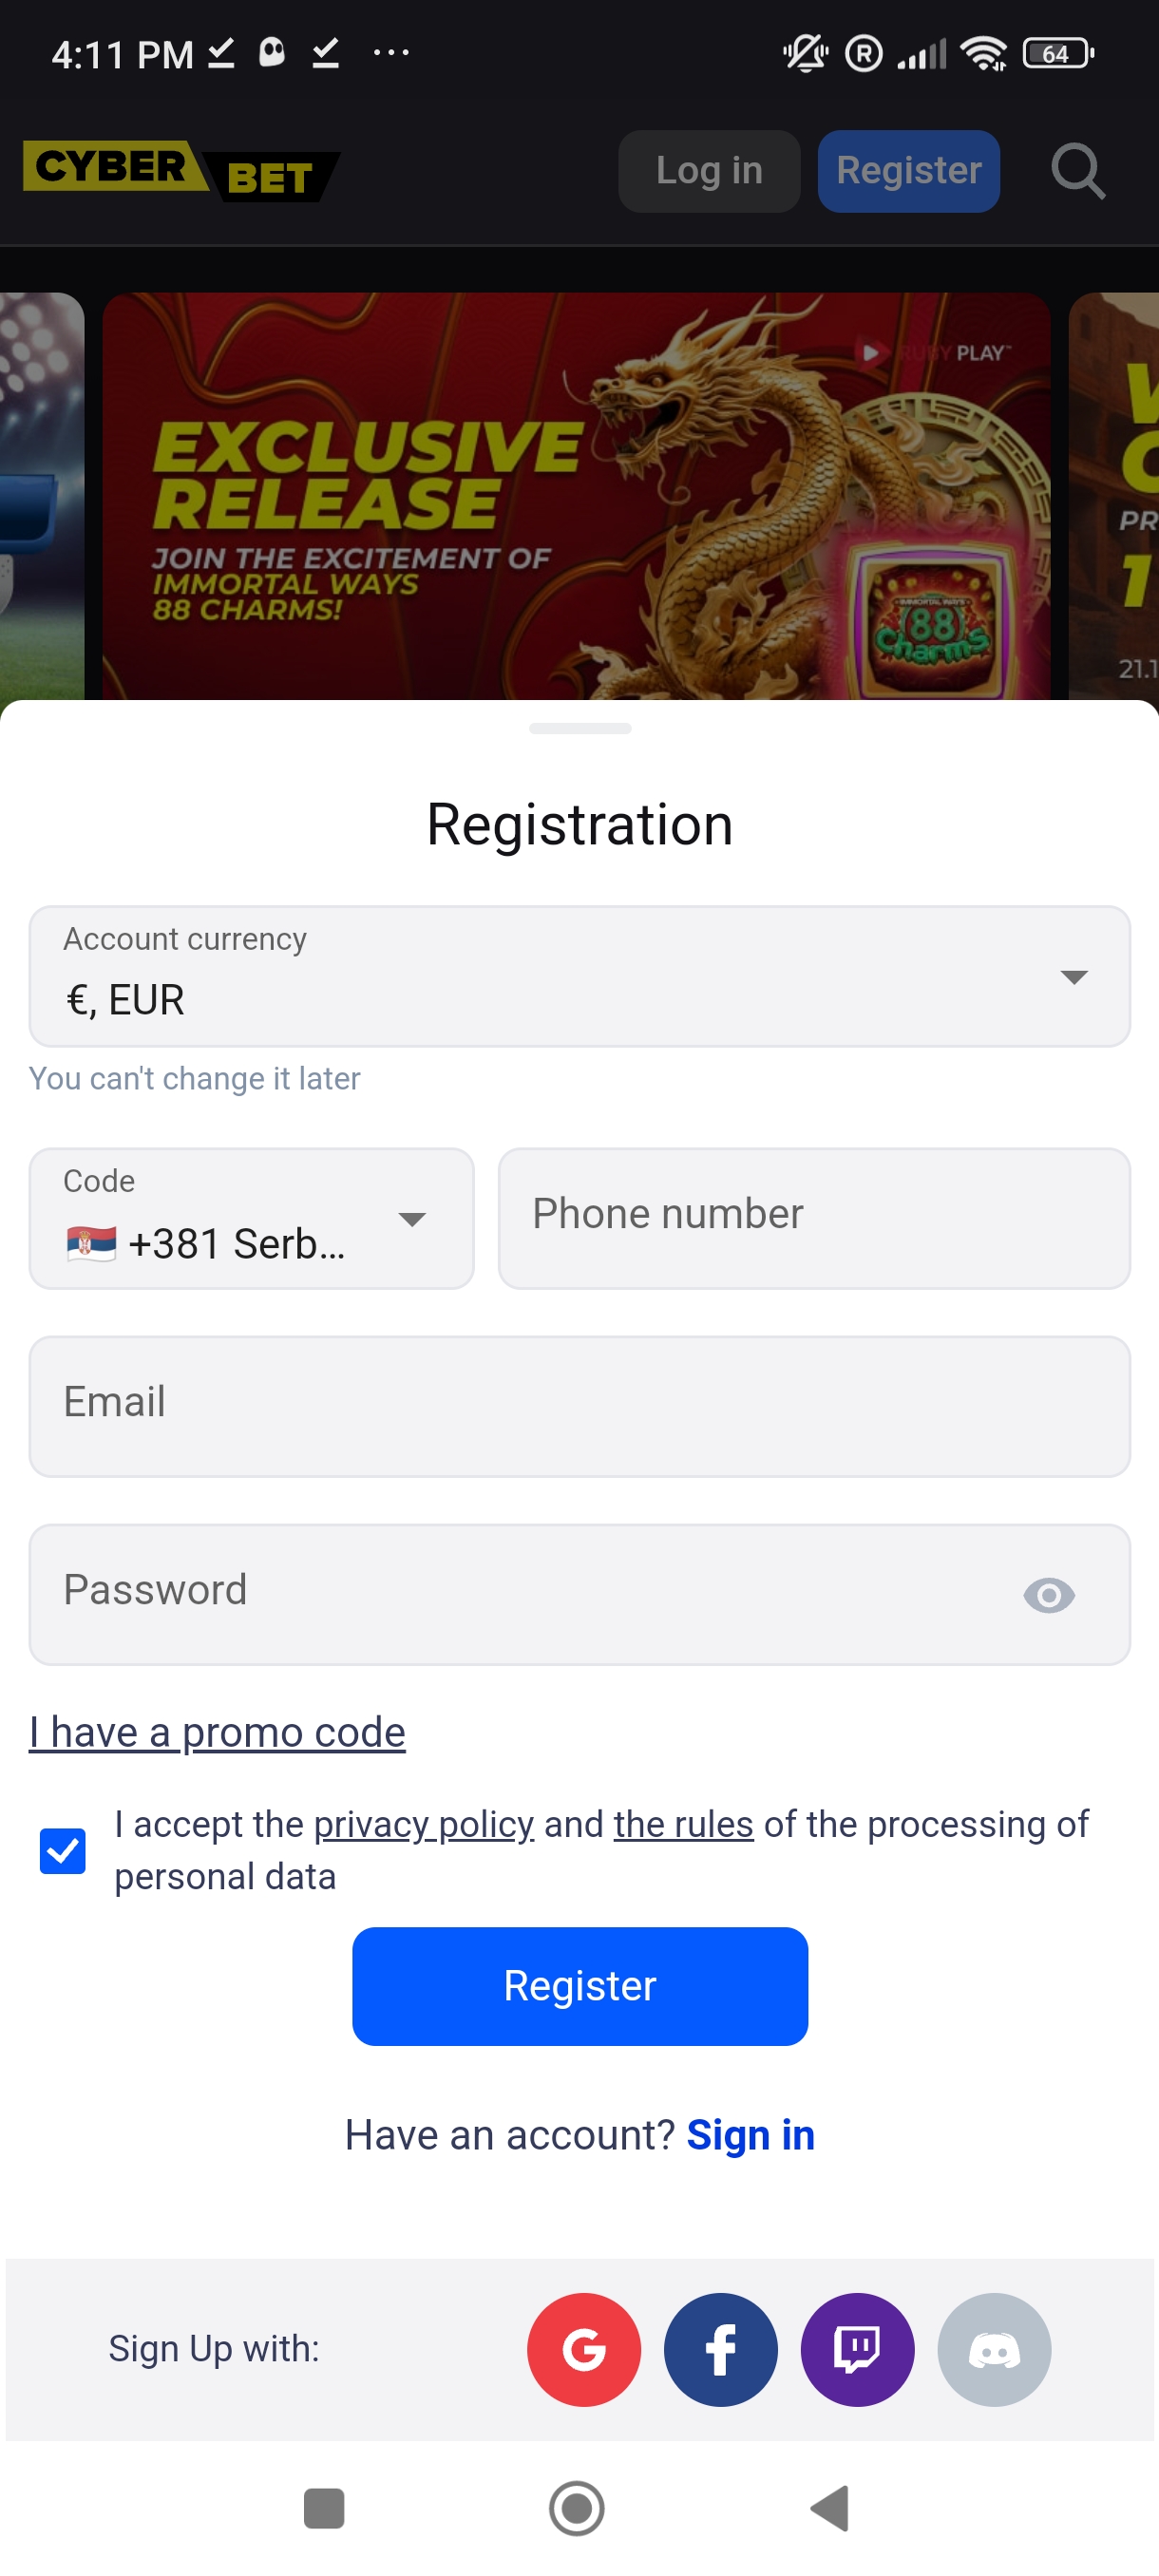Uncheck the privacy policy acceptance checkbox
This screenshot has width=1159, height=2576.
point(62,1850)
